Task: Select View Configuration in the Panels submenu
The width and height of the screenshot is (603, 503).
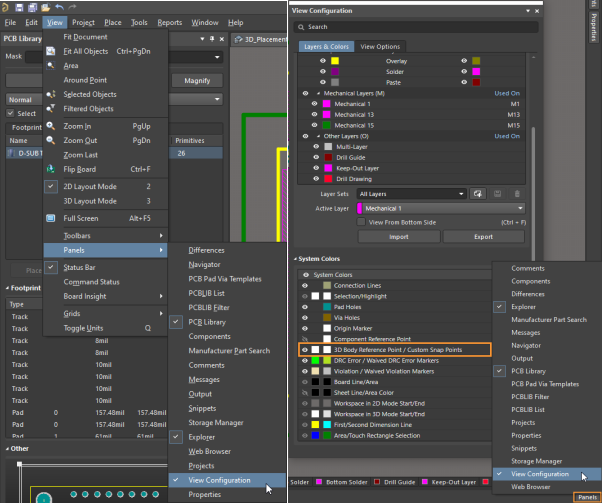Action: pyautogui.click(x=219, y=480)
